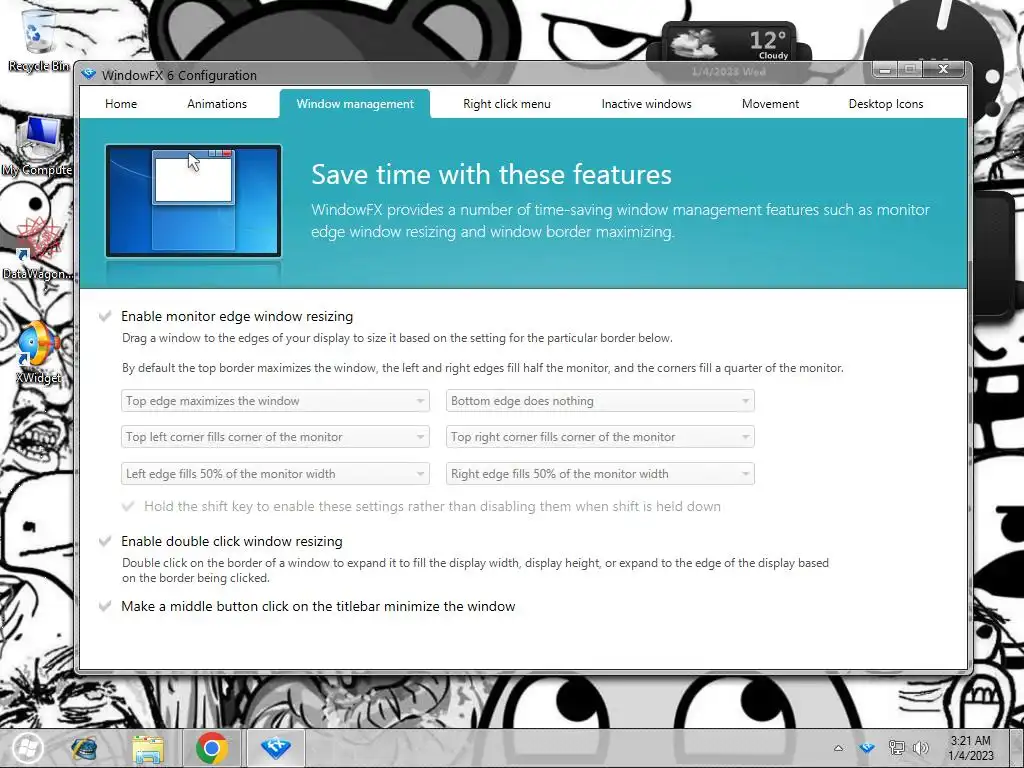The width and height of the screenshot is (1024, 768).
Task: Open the Bottom edge does nothing dropdown
Action: point(600,401)
